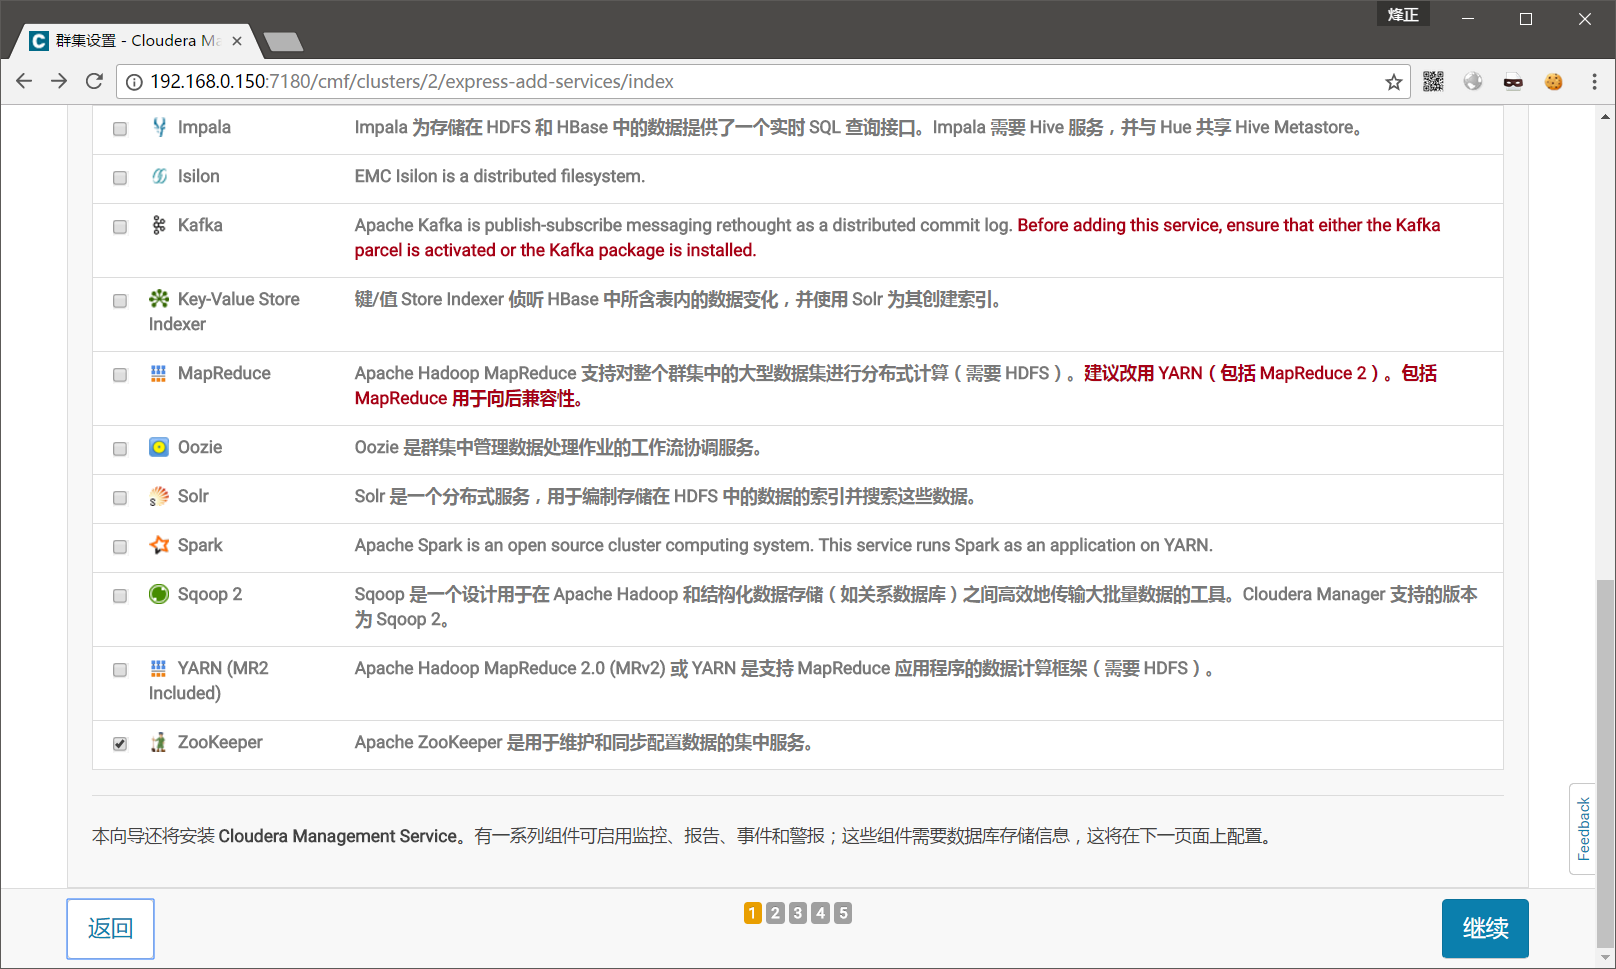Image resolution: width=1616 pixels, height=969 pixels.
Task: Enable the Impala service checkbox
Action: click(x=120, y=129)
